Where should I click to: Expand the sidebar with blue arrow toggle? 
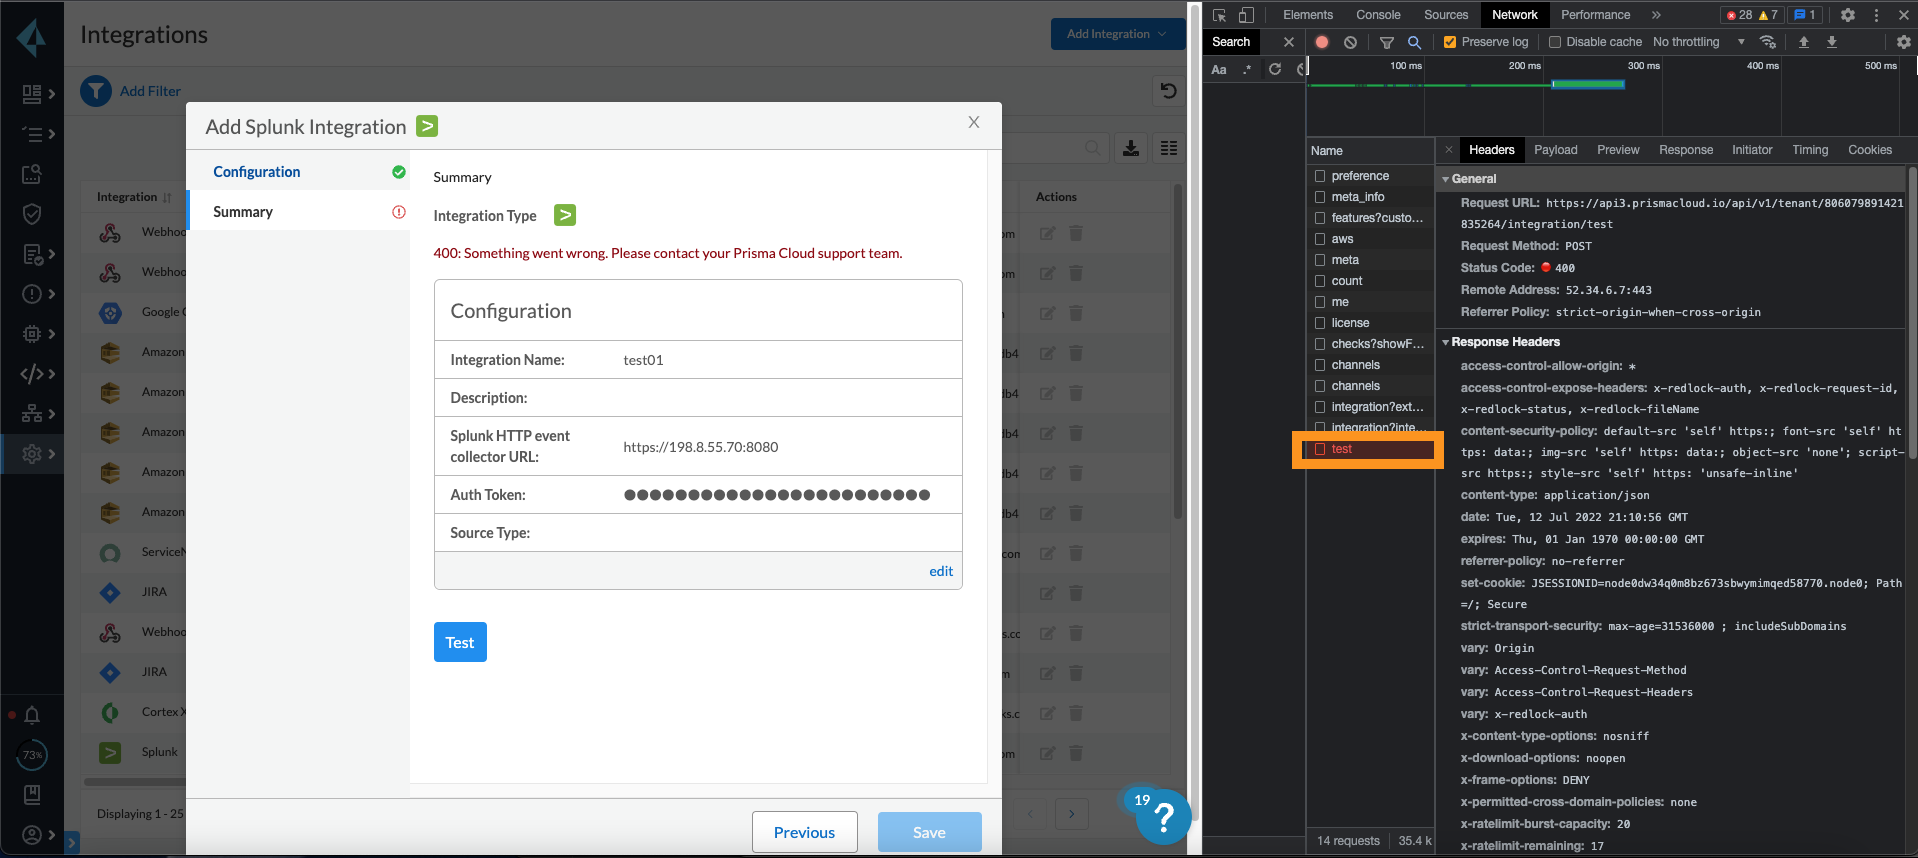(71, 843)
